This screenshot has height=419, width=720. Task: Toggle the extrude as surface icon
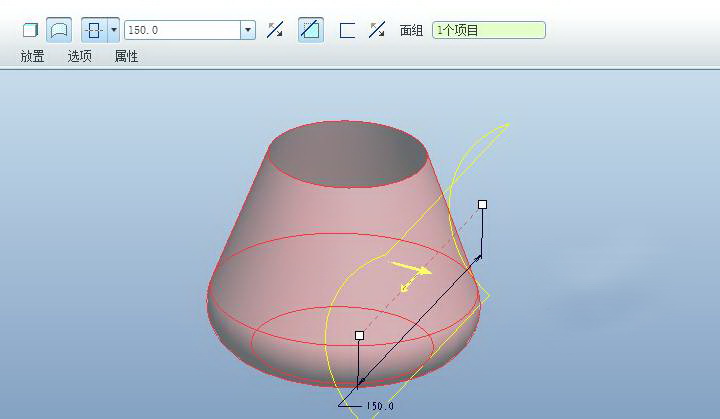[x=59, y=30]
